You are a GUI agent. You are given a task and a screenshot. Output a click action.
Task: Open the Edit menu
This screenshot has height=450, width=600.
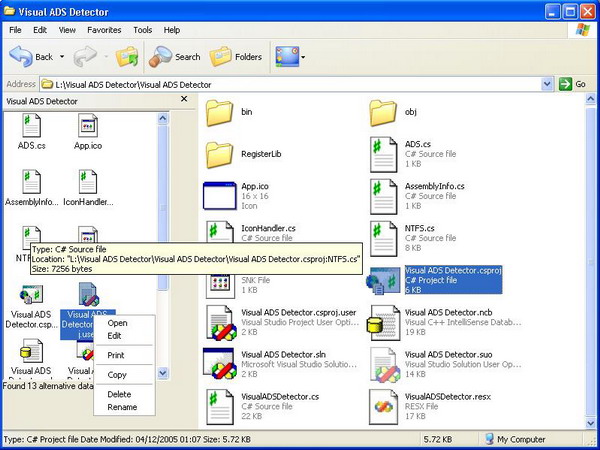click(x=40, y=30)
